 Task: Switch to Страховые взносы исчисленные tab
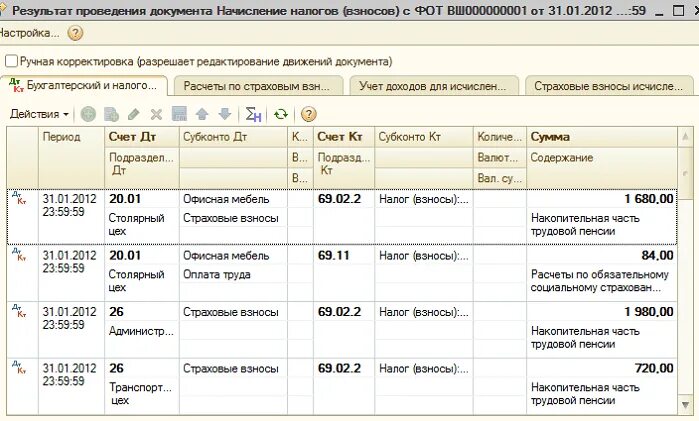tap(609, 86)
